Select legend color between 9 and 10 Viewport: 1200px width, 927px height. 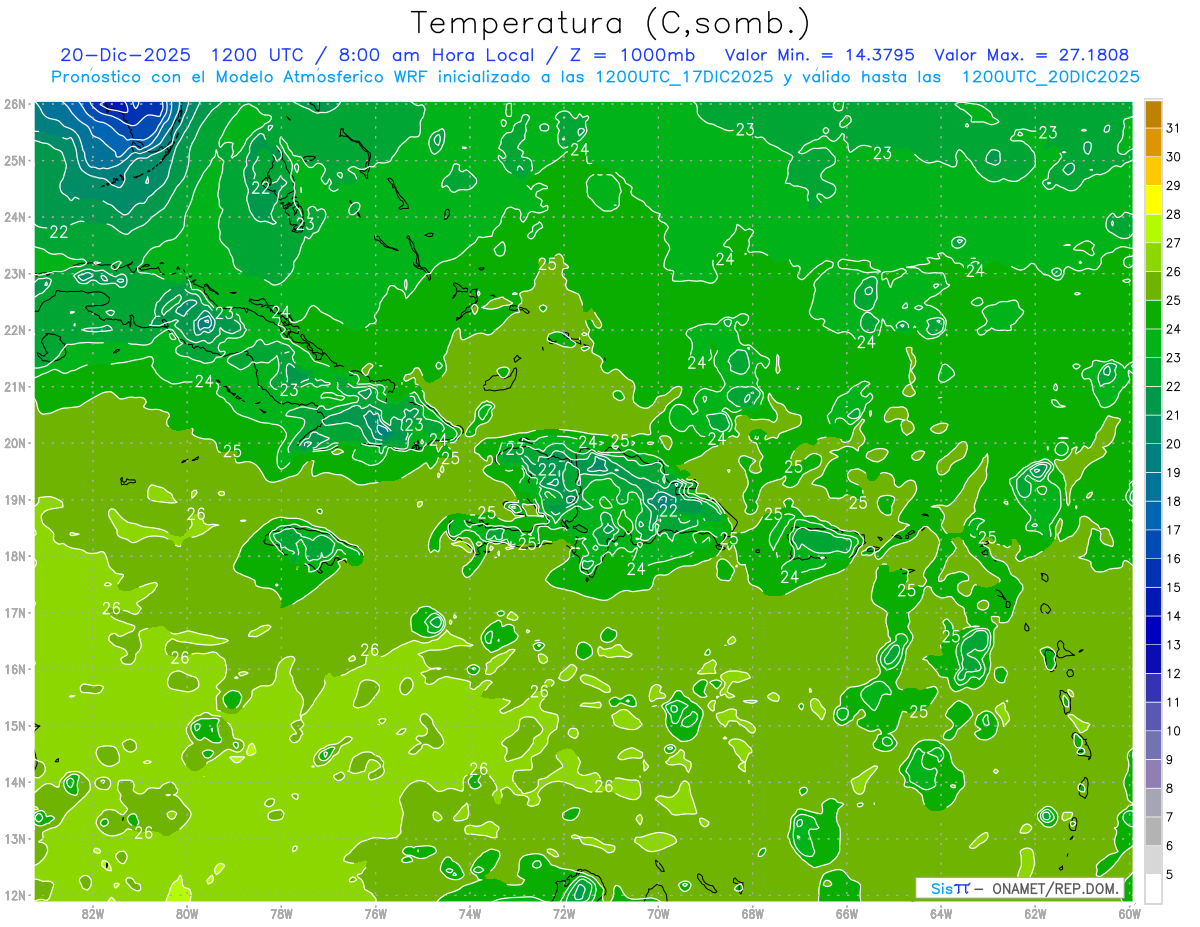(x=1153, y=745)
